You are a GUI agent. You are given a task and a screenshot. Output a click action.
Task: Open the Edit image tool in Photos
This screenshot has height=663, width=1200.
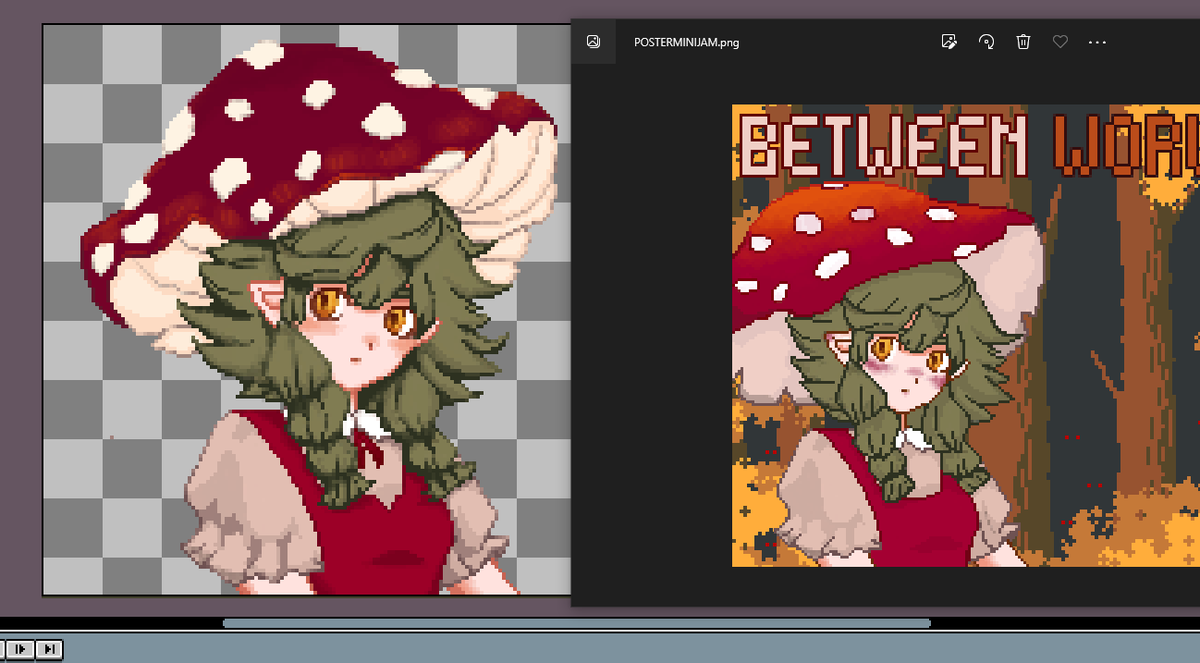[949, 42]
